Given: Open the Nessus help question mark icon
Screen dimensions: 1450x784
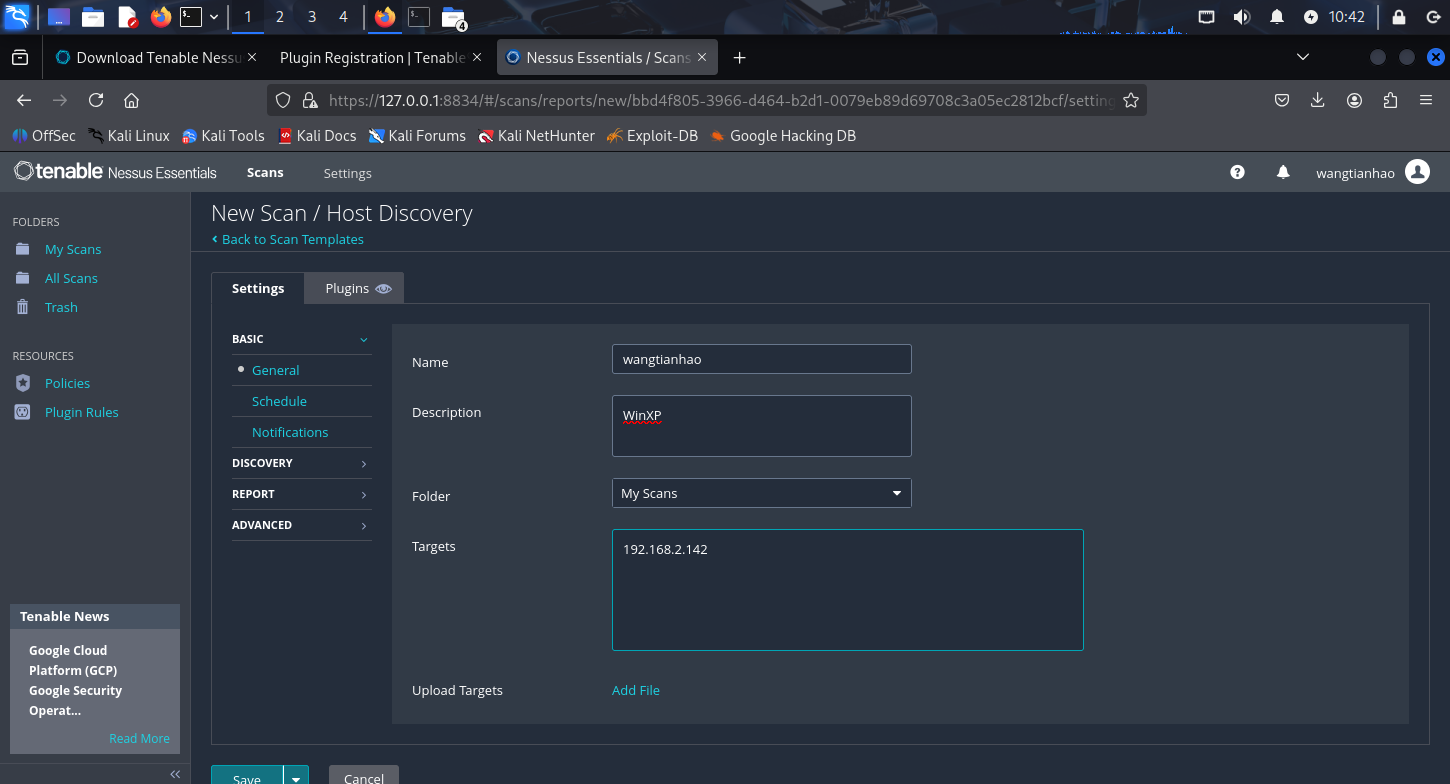Looking at the screenshot, I should [1237, 172].
